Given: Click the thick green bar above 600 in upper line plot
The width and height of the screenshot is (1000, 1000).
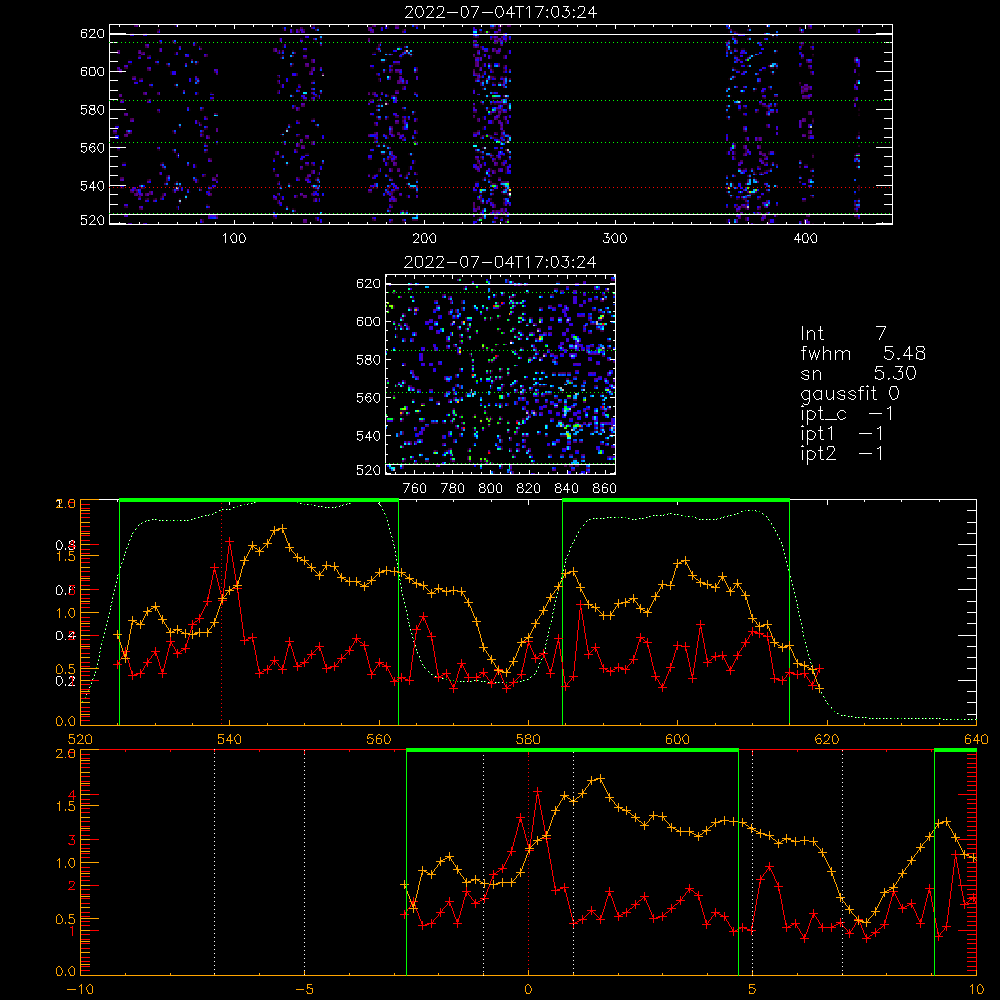Looking at the screenshot, I should coord(676,500).
